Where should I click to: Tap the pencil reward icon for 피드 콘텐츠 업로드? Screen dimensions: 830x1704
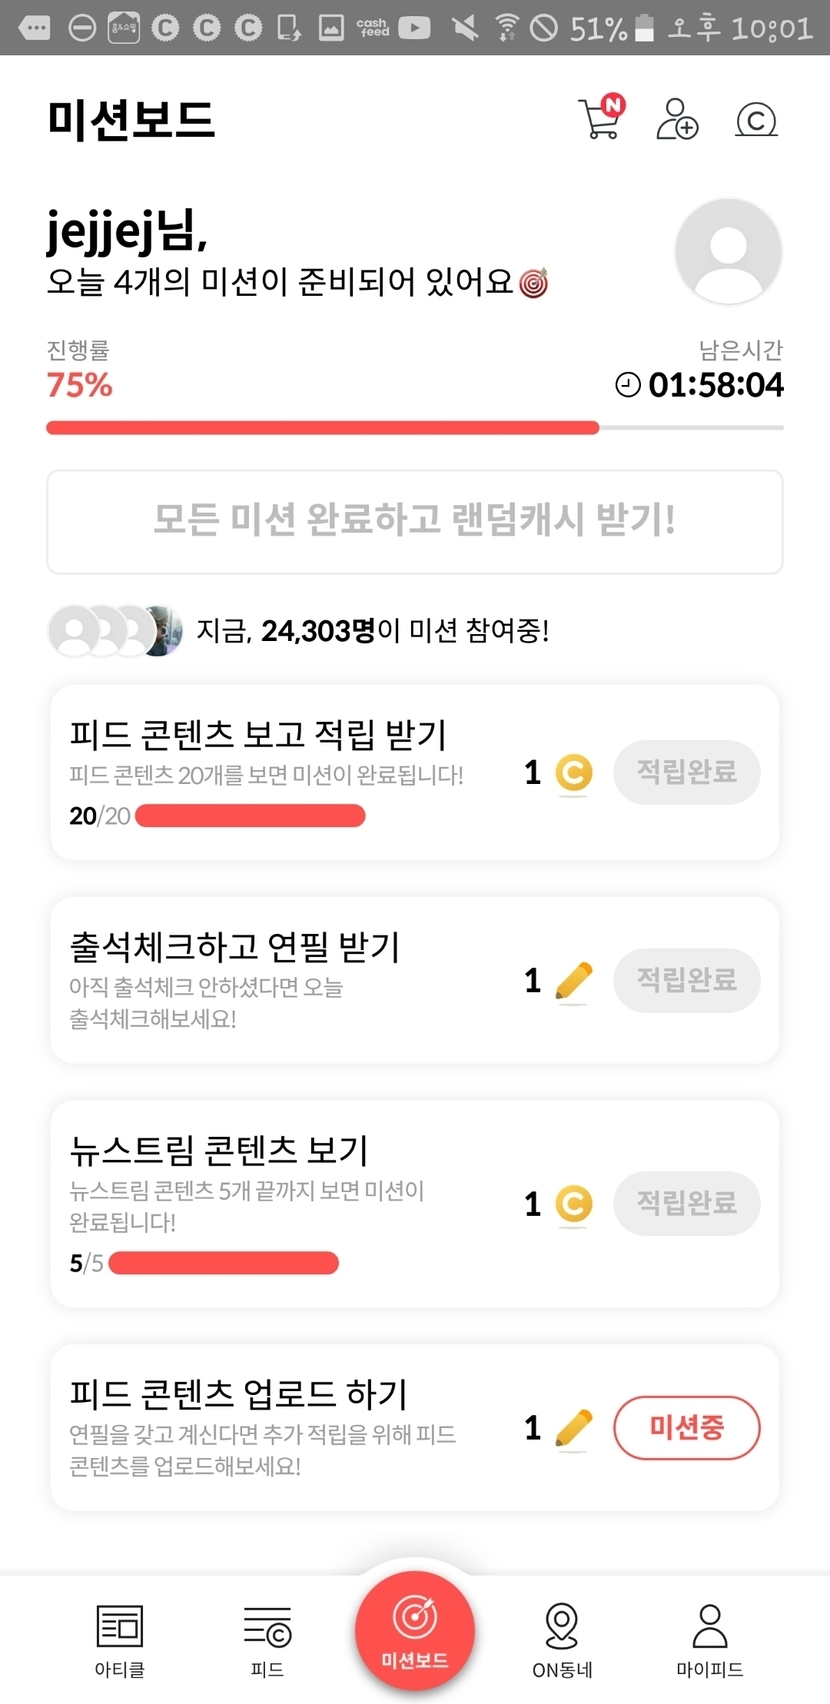point(573,1428)
